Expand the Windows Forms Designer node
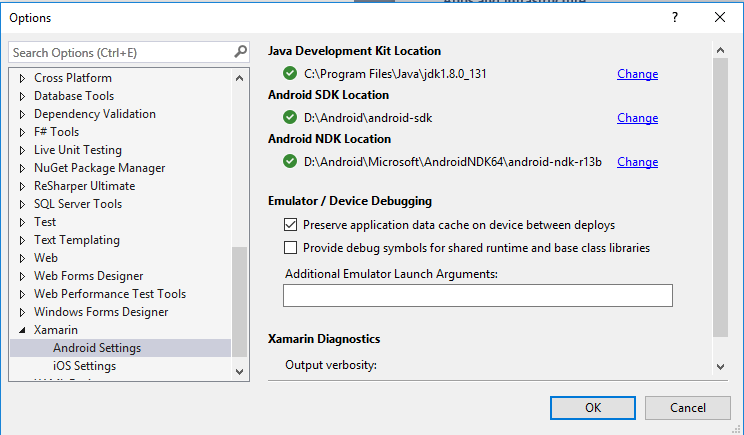 (22, 313)
